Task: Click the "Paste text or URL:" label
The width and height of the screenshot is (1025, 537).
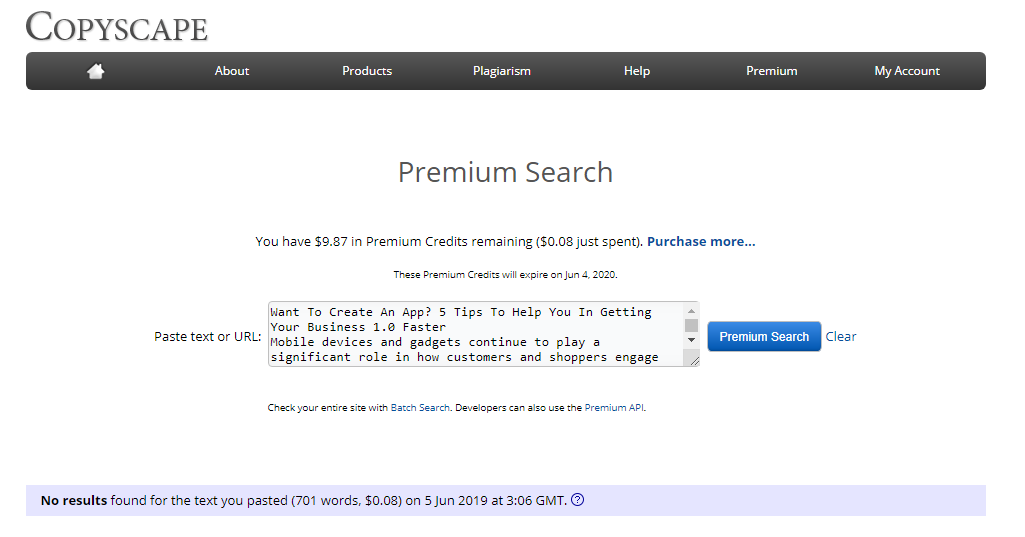Action: point(207,336)
